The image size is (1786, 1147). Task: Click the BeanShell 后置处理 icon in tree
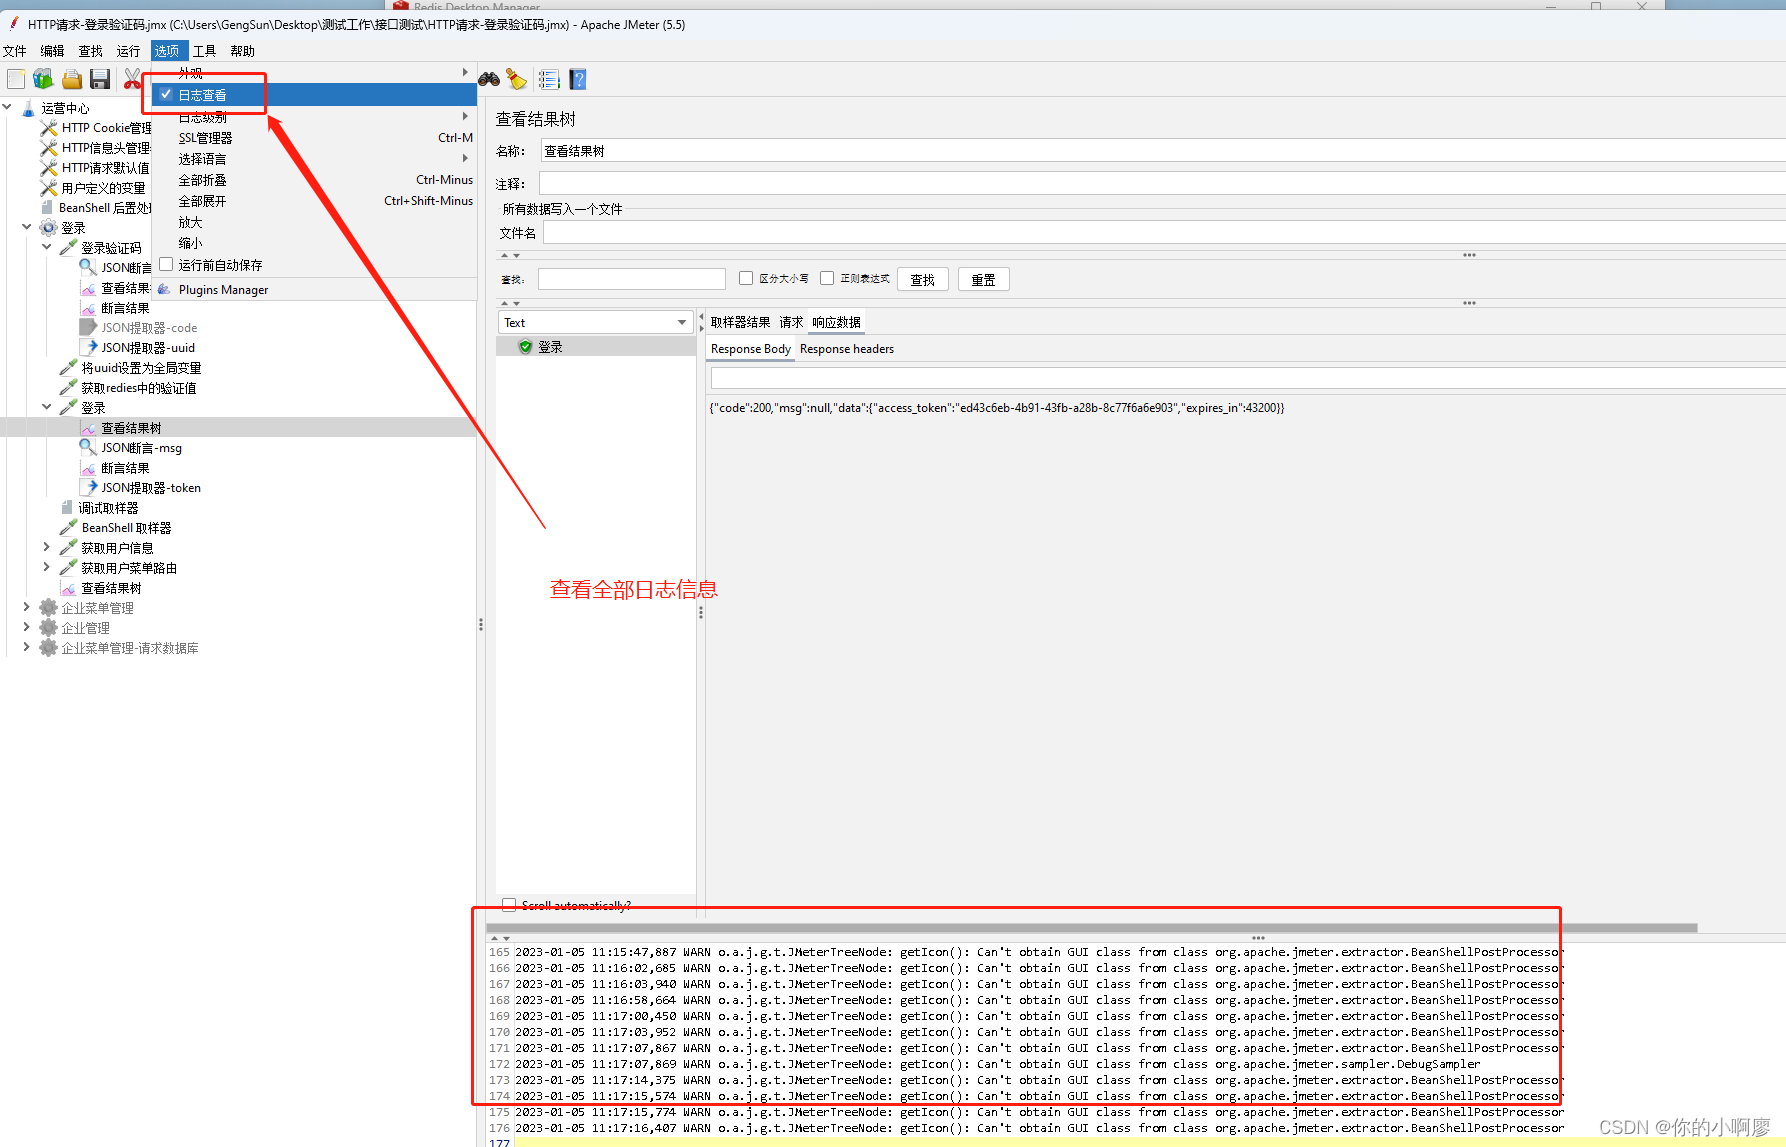point(47,208)
